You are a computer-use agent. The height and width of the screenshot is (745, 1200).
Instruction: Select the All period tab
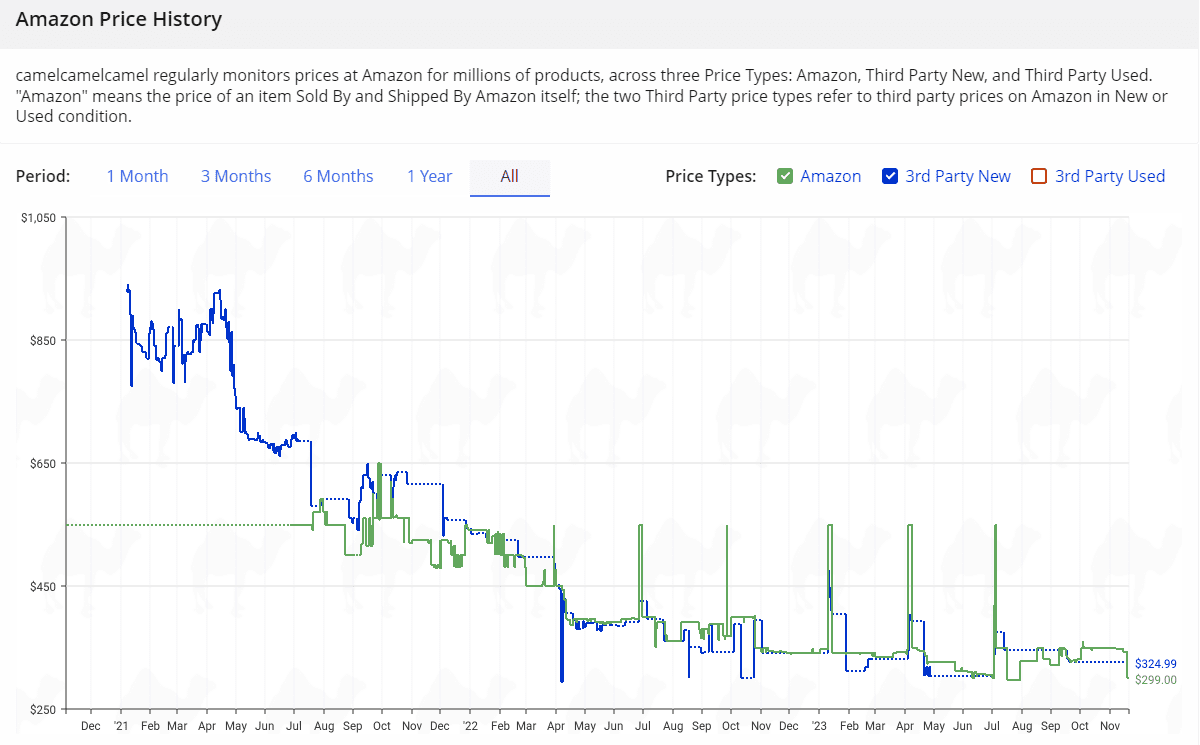[x=509, y=177]
